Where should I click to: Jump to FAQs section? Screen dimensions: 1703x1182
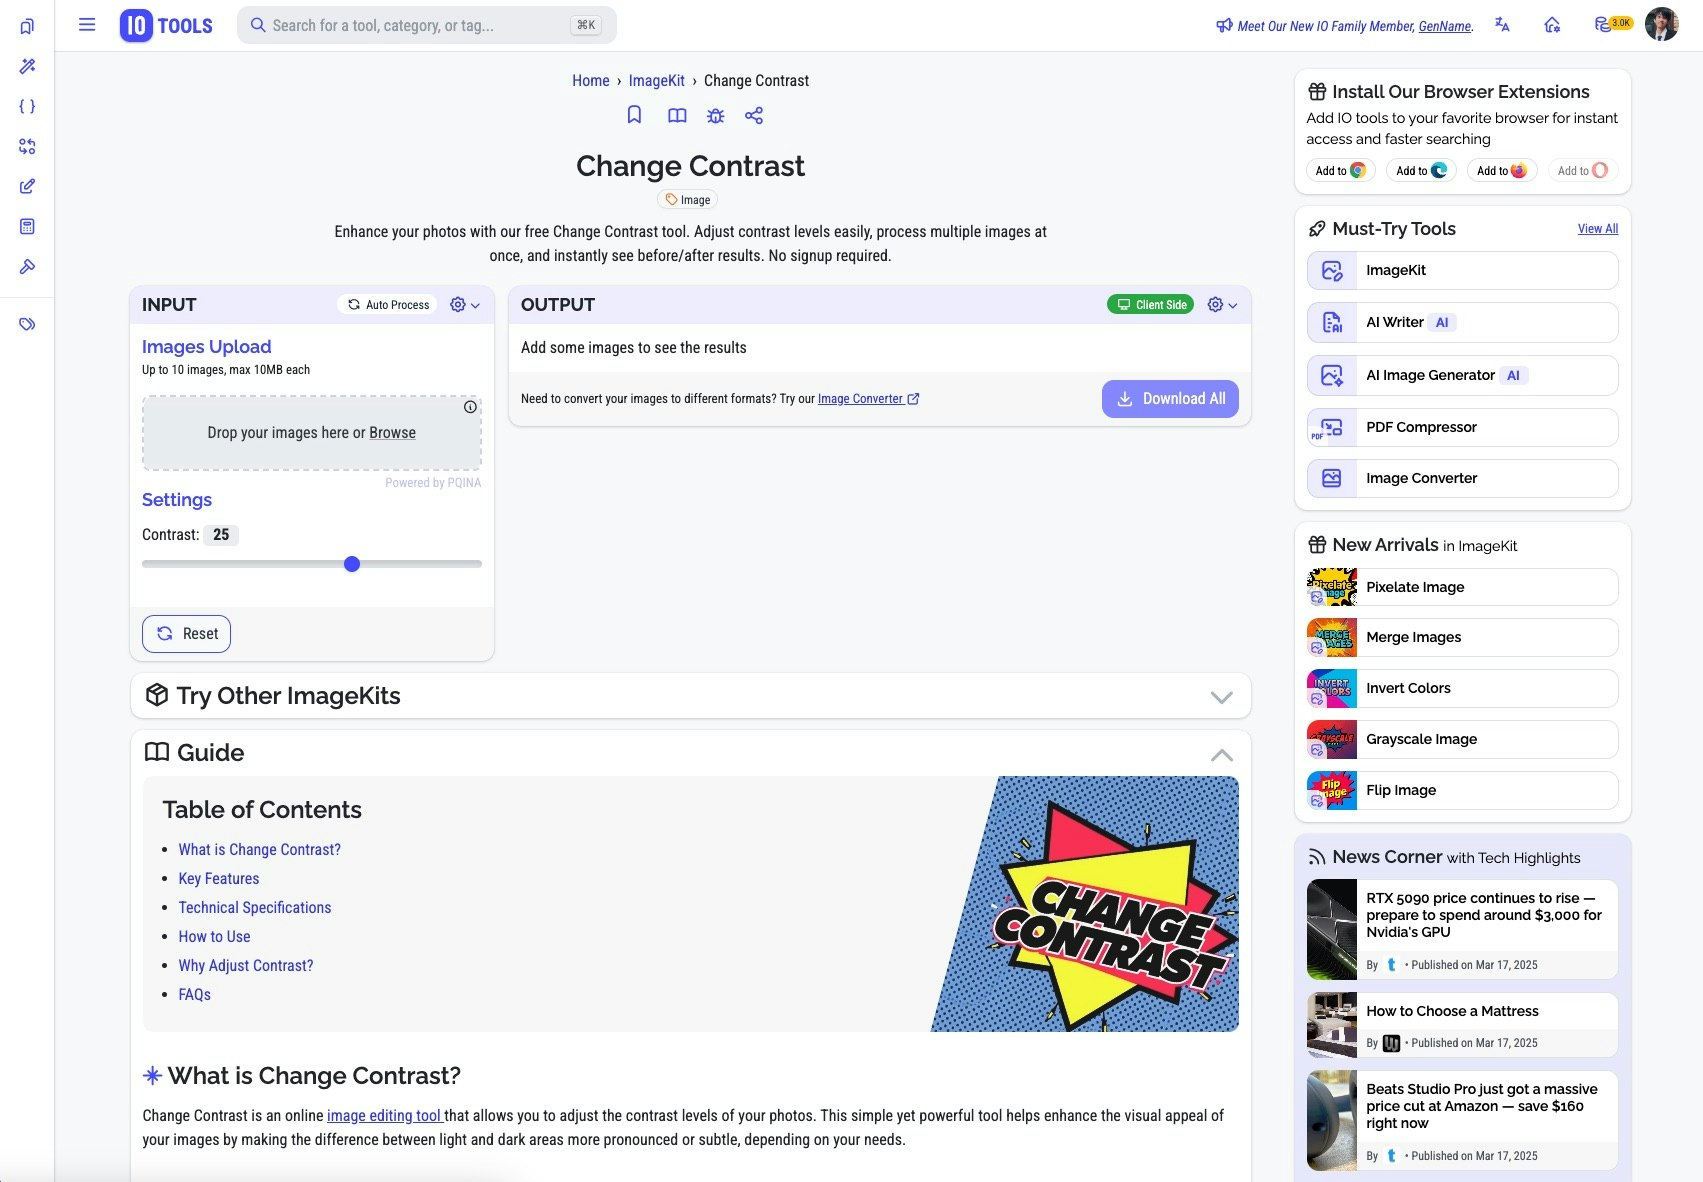[x=194, y=995]
